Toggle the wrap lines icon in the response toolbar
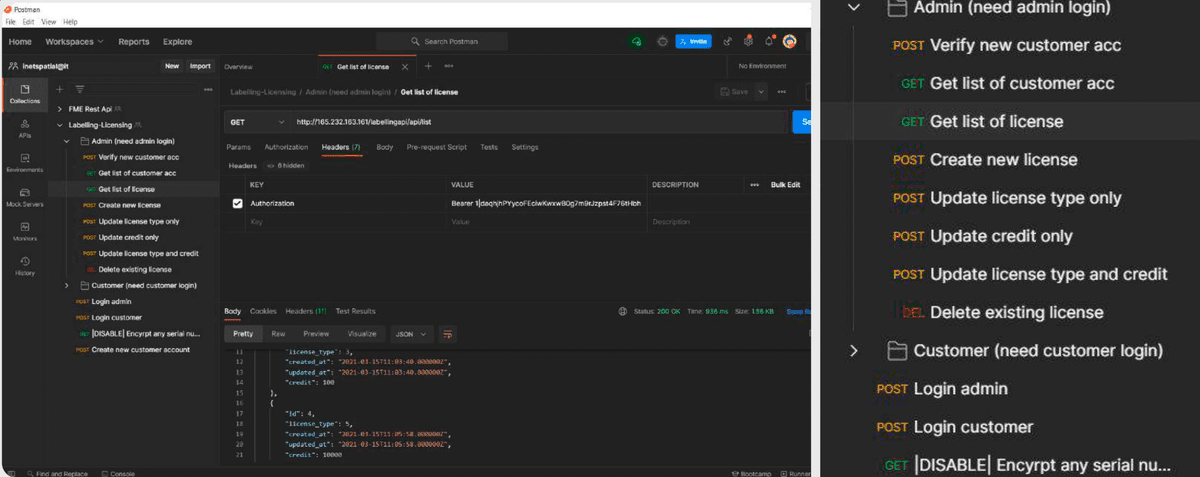The image size is (1200, 477). coord(448,333)
